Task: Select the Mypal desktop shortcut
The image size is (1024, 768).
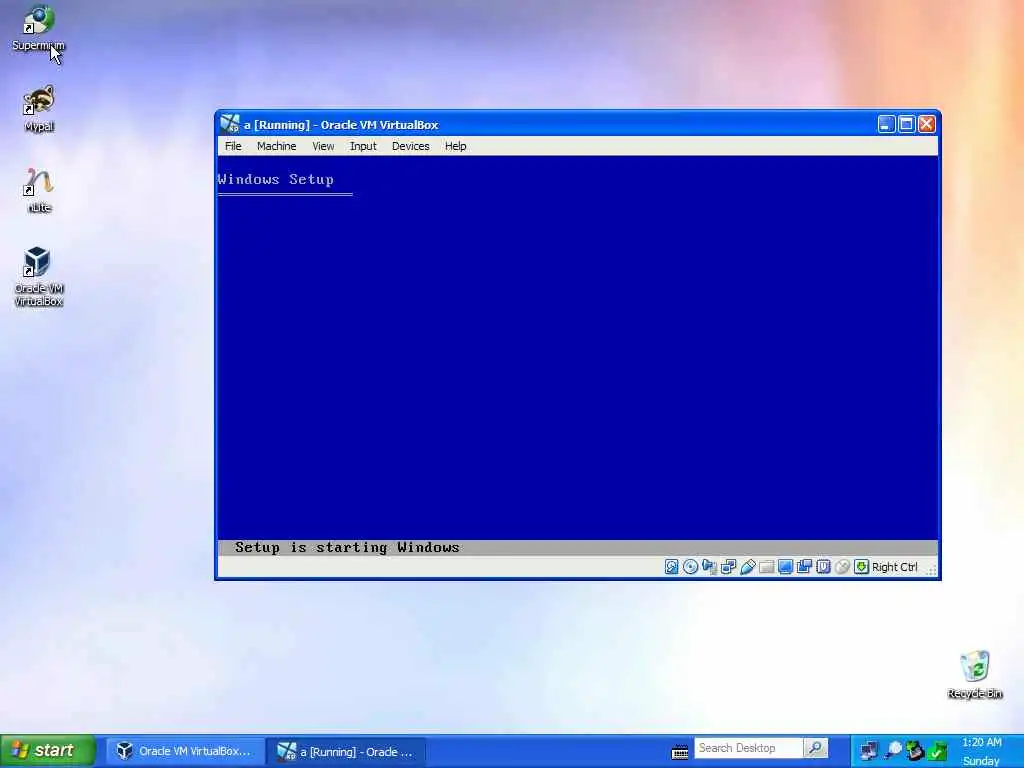Action: [39, 109]
